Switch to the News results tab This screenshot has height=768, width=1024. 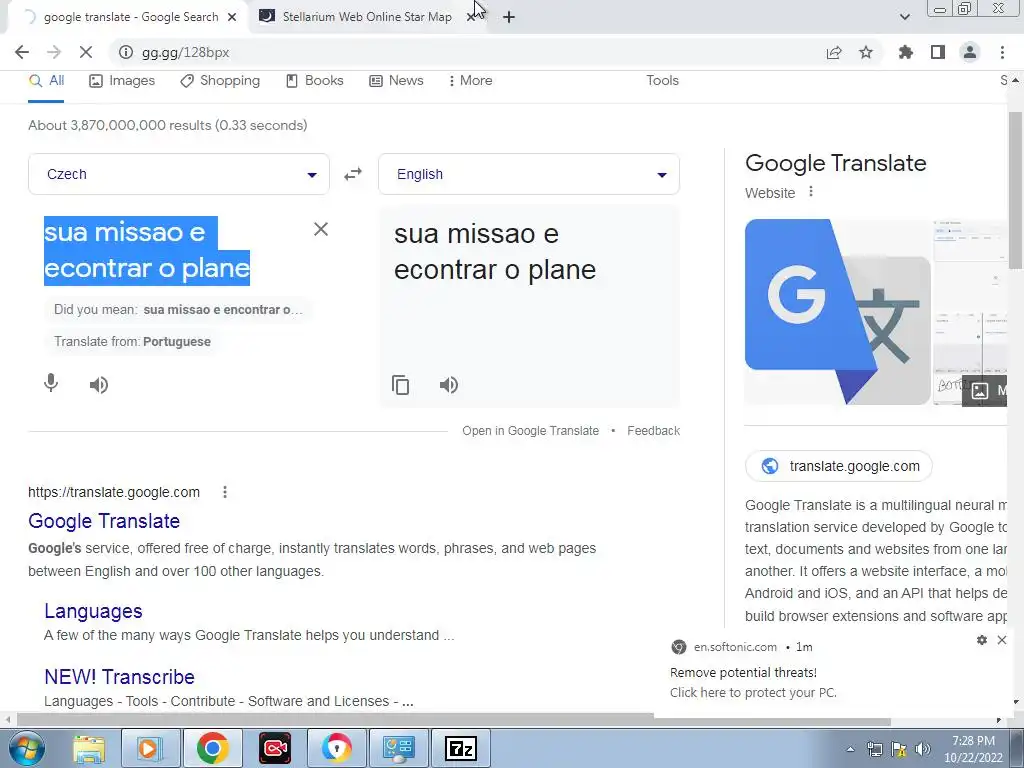coord(396,80)
